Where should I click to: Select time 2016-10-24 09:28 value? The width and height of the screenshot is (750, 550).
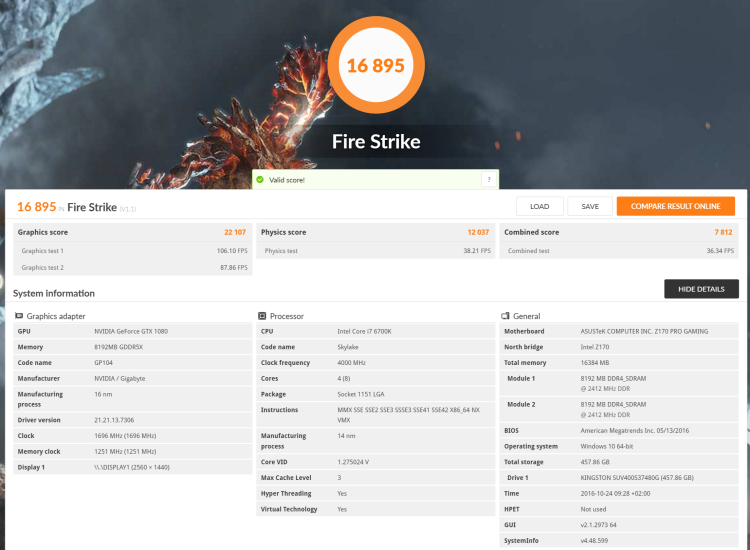615,494
